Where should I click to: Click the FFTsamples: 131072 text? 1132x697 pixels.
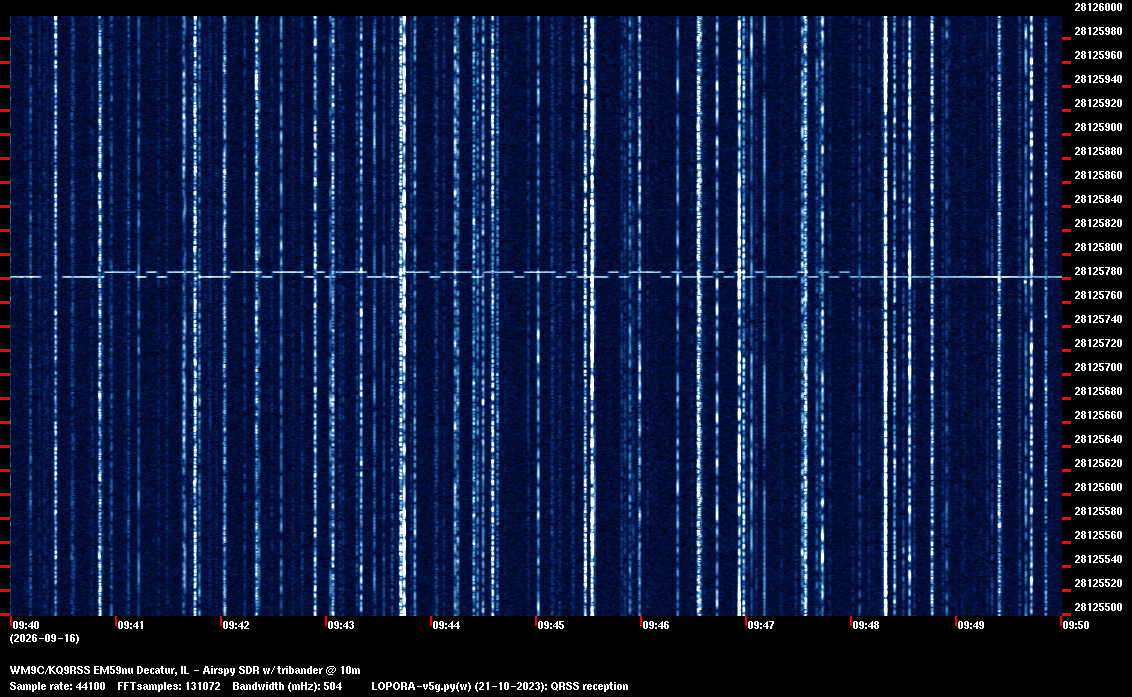[x=169, y=686]
